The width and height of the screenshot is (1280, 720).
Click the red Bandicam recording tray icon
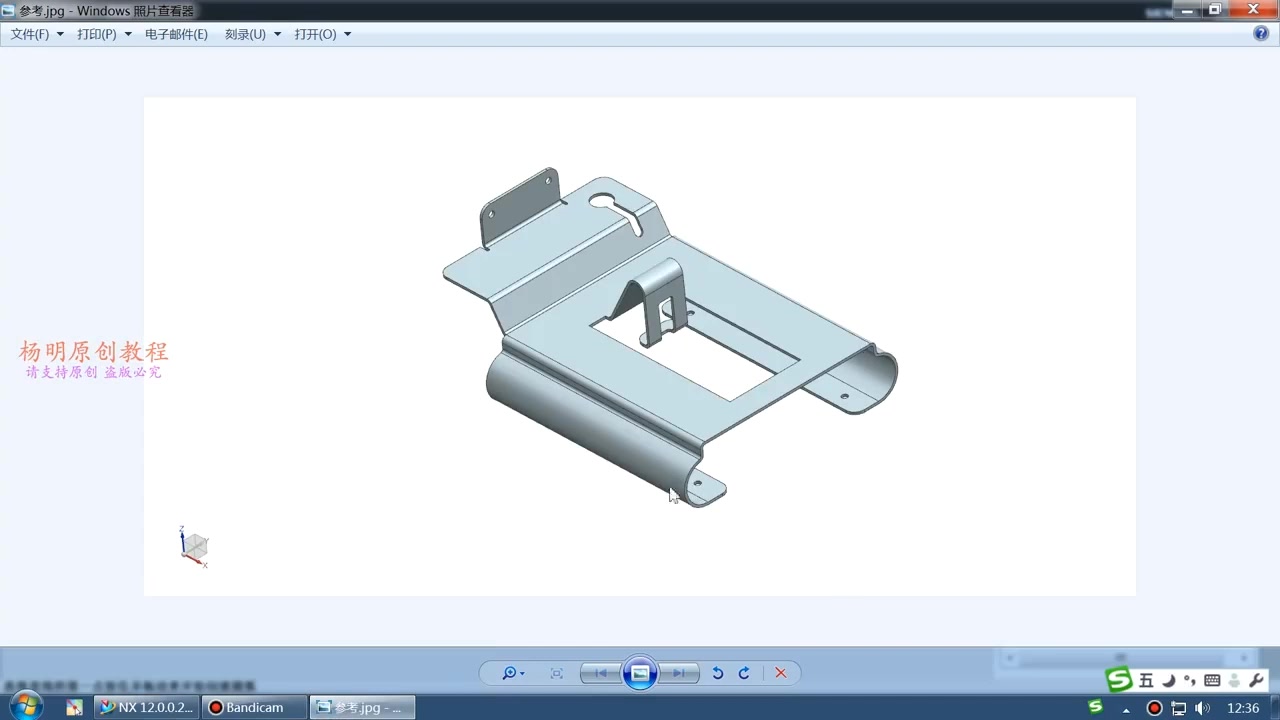1154,708
